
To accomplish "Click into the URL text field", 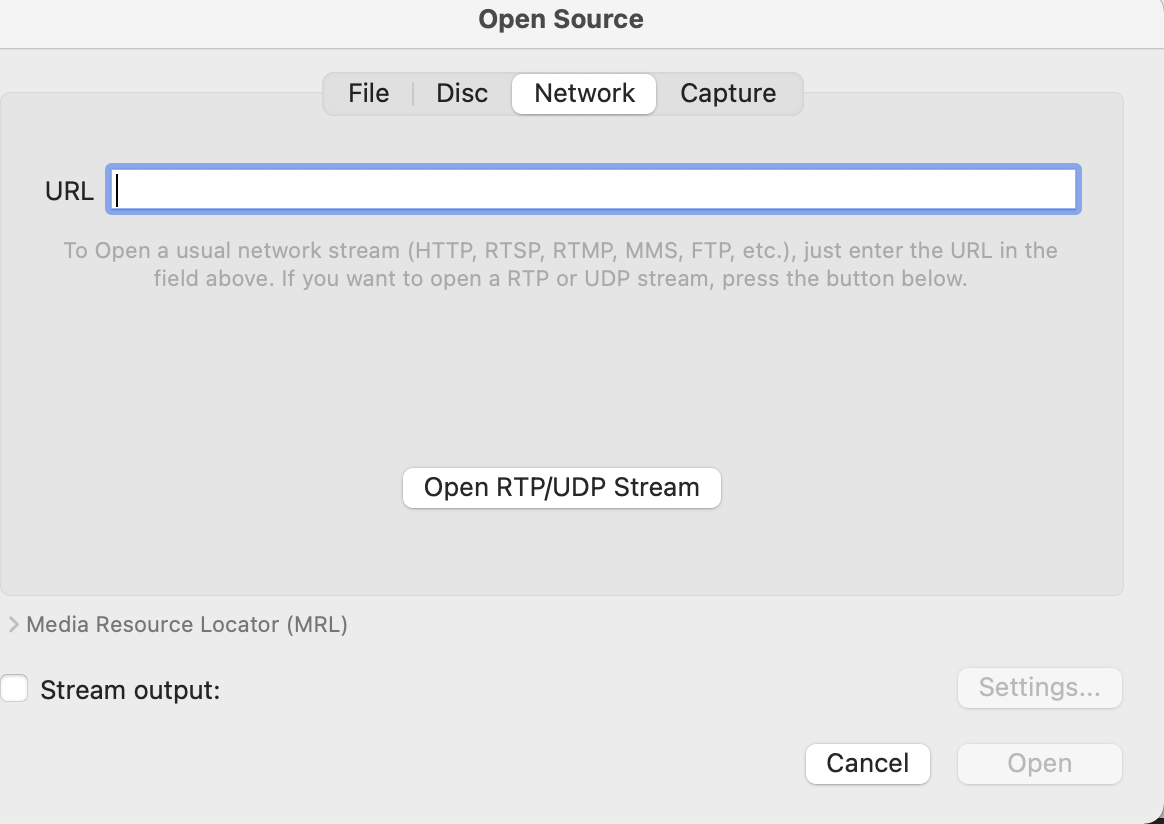I will click(592, 190).
